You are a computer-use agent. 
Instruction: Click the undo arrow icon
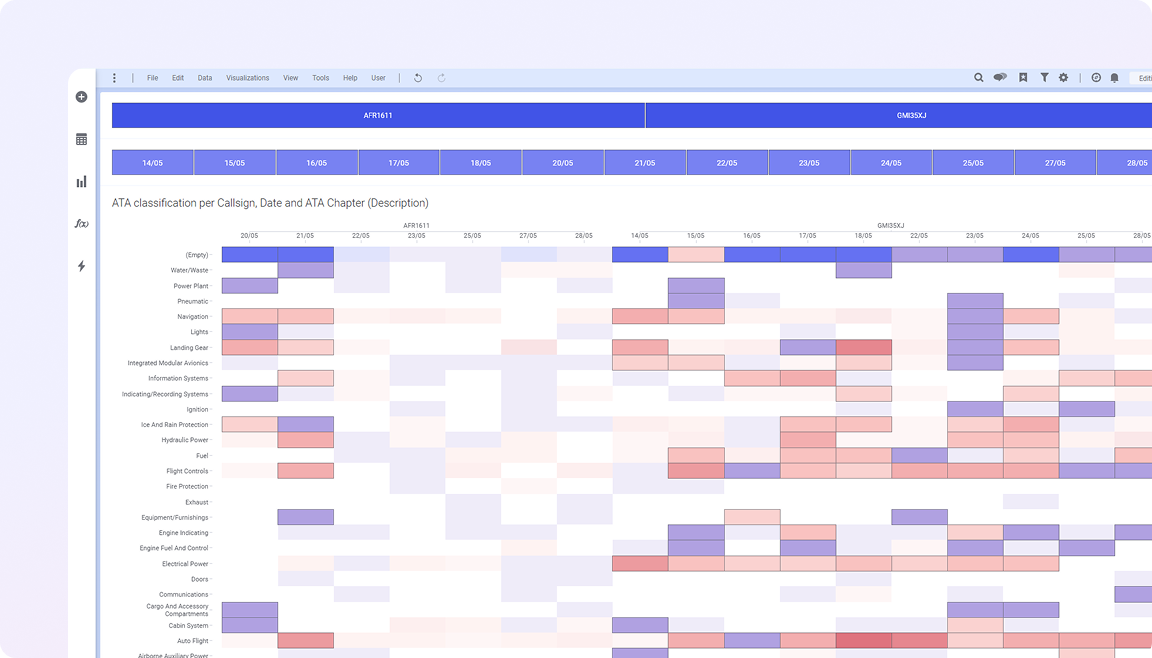pyautogui.click(x=418, y=78)
